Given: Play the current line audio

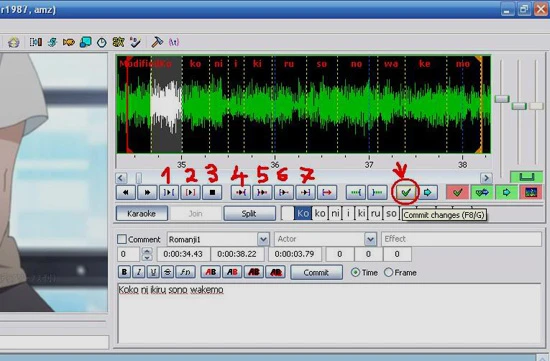Looking at the screenshot, I should pyautogui.click(x=190, y=192).
